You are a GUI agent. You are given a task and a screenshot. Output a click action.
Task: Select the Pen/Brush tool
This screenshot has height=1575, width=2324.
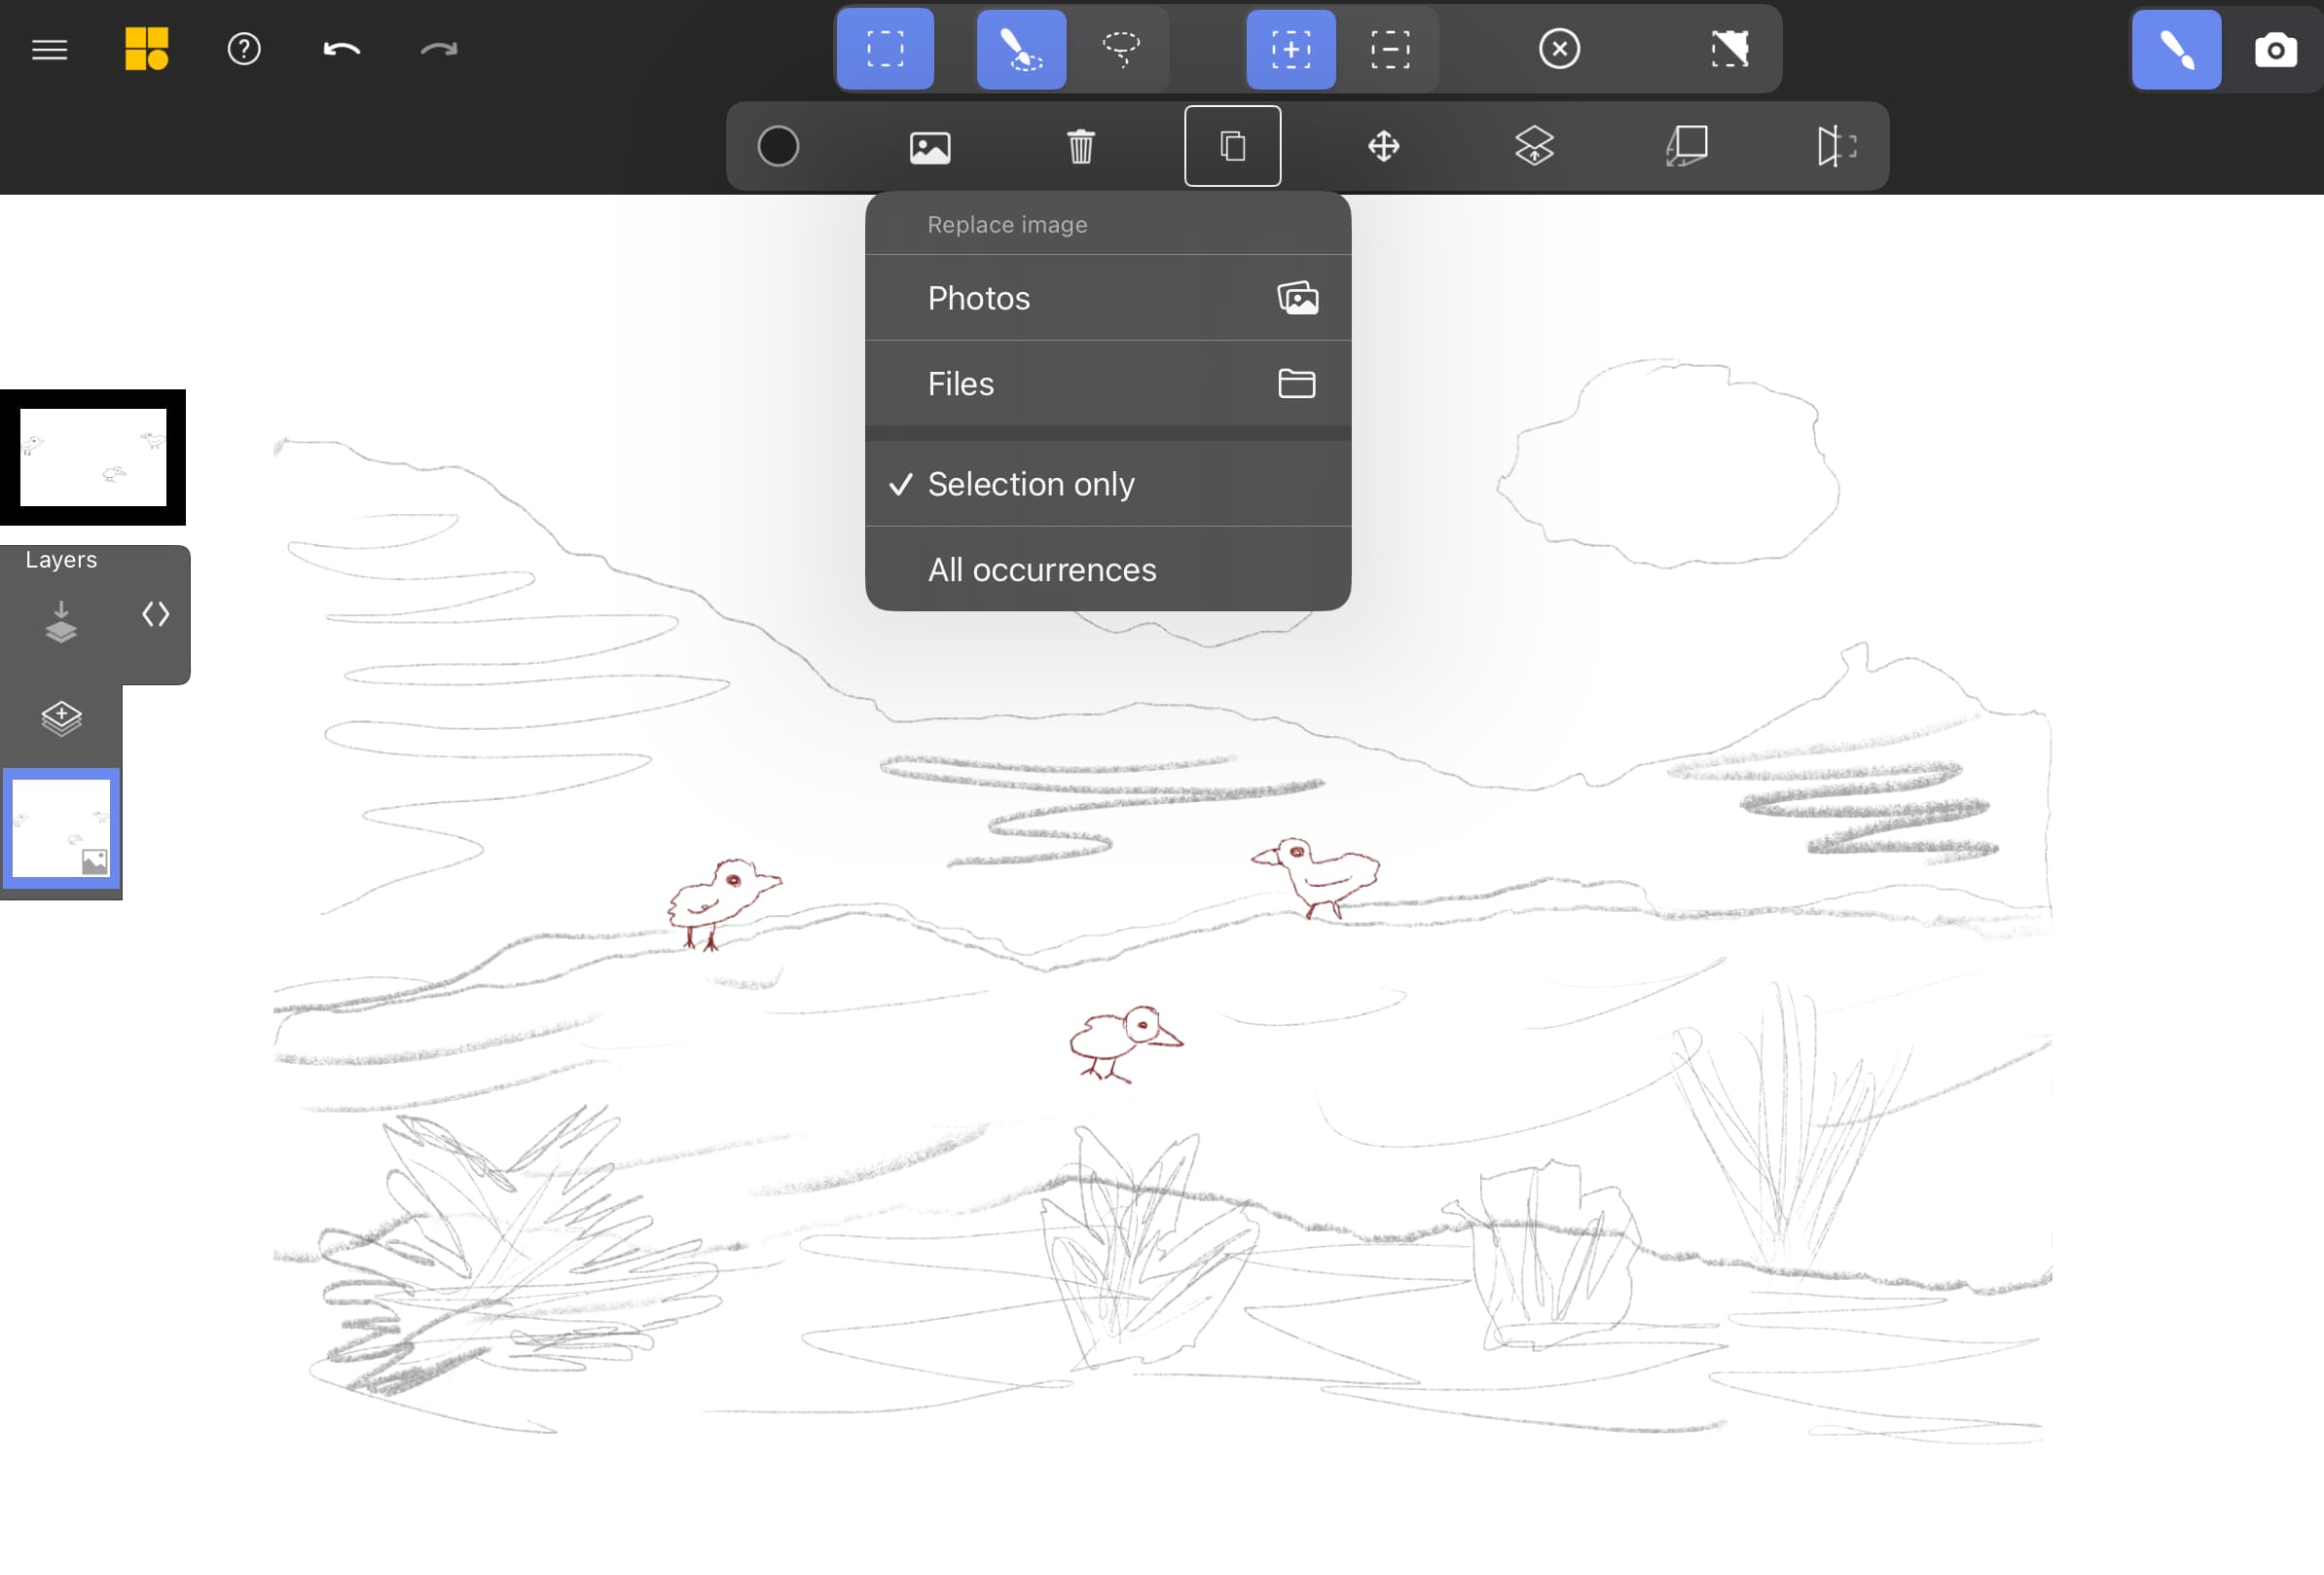[x=2176, y=50]
